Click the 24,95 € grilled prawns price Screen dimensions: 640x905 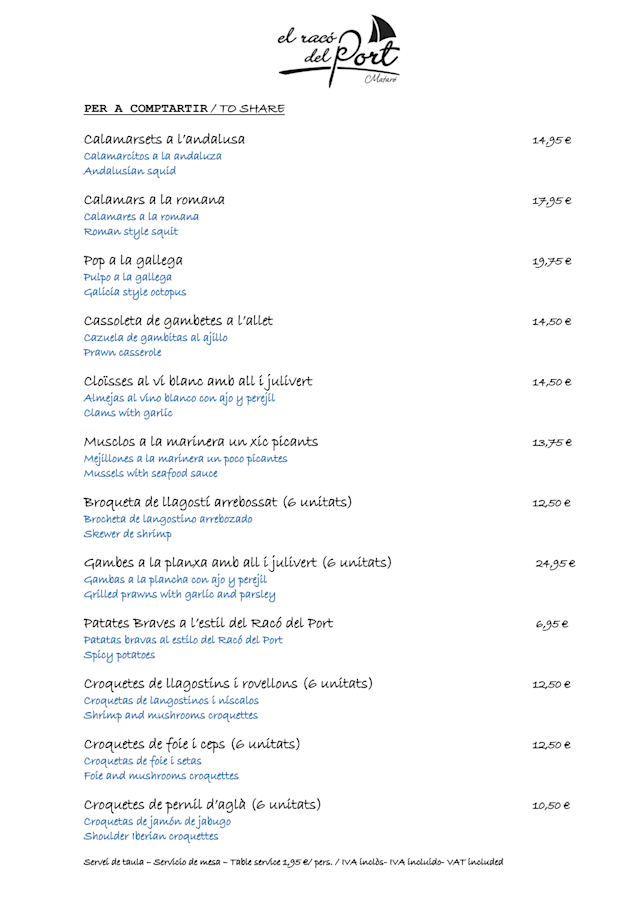pos(554,564)
